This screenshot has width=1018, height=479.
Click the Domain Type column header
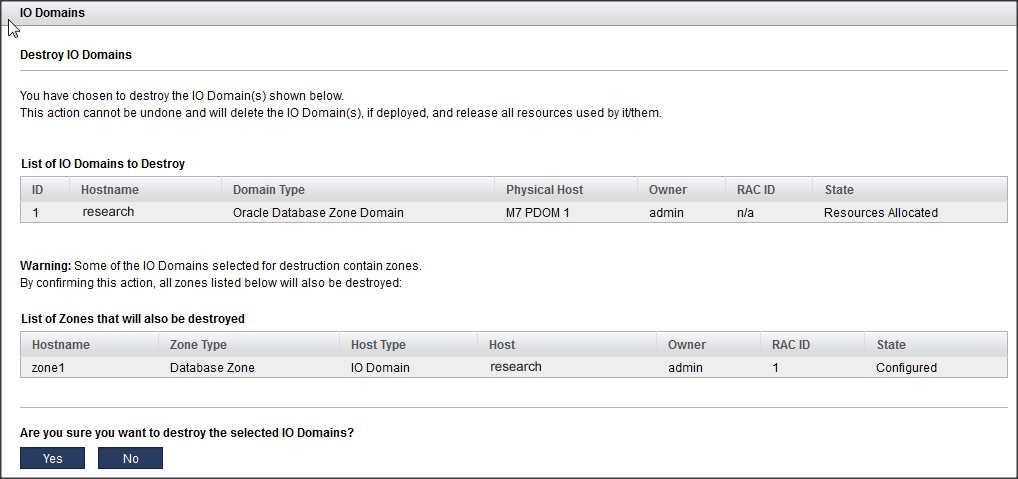click(x=269, y=190)
